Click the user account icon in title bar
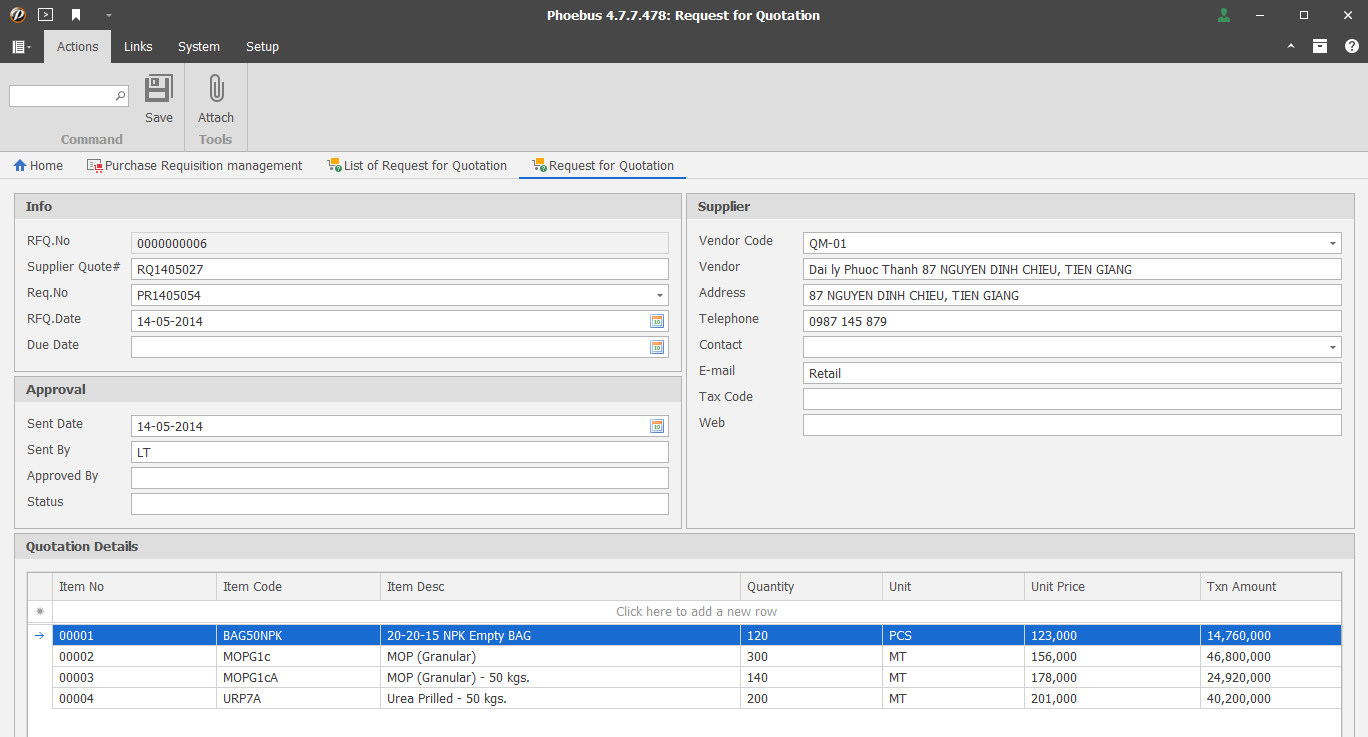Image resolution: width=1368 pixels, height=737 pixels. pos(1224,15)
